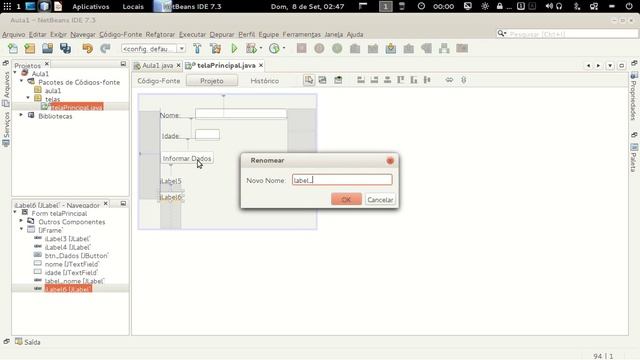Screen dimensions: 640x360
Task: Click the Idade text field in form
Action: point(207,135)
